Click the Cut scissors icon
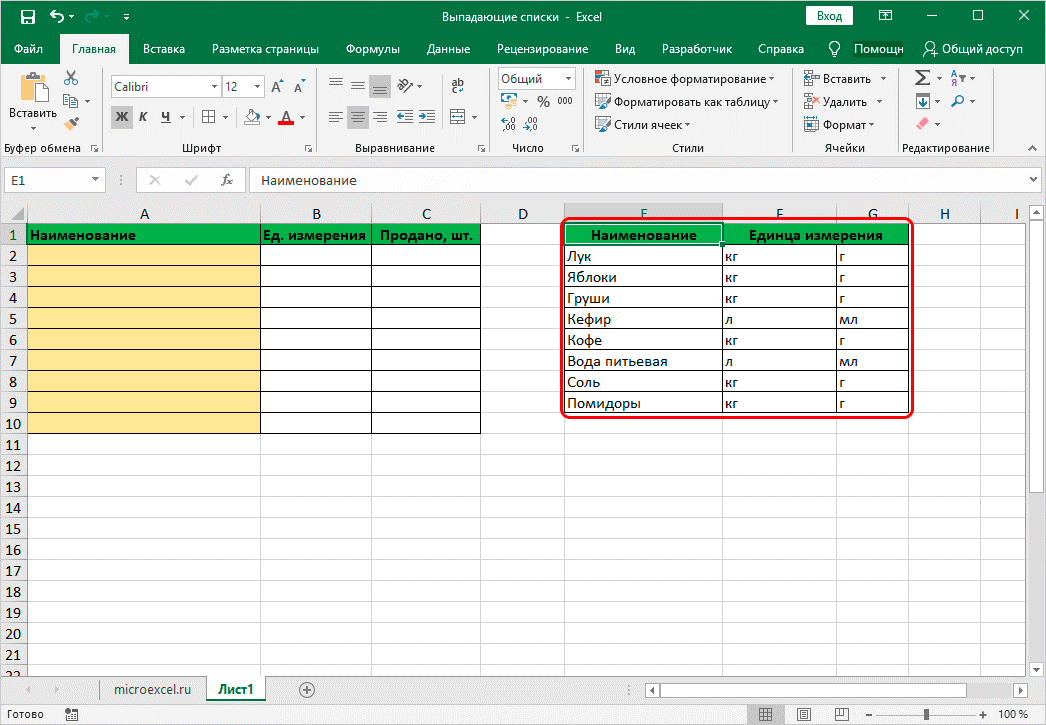1046x725 pixels. (x=71, y=78)
